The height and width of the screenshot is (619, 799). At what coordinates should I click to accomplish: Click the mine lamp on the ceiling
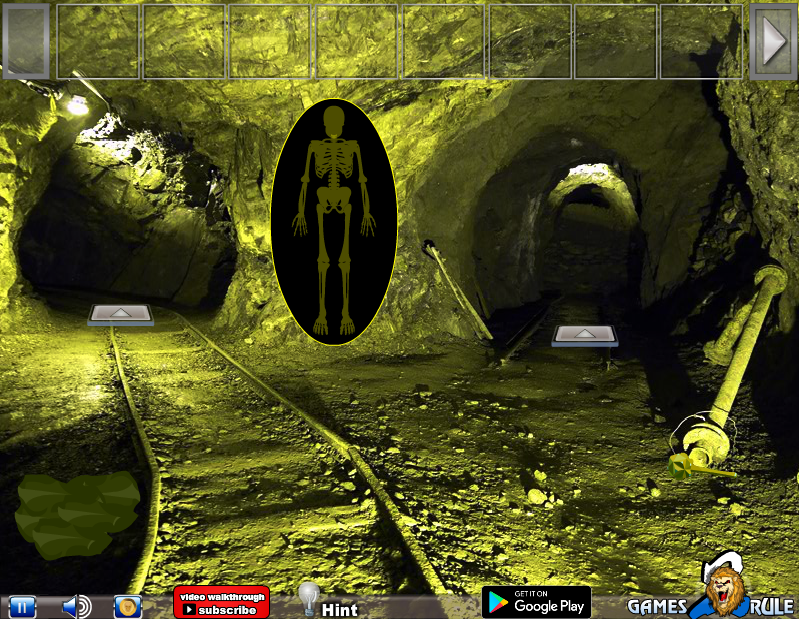pyautogui.click(x=74, y=102)
